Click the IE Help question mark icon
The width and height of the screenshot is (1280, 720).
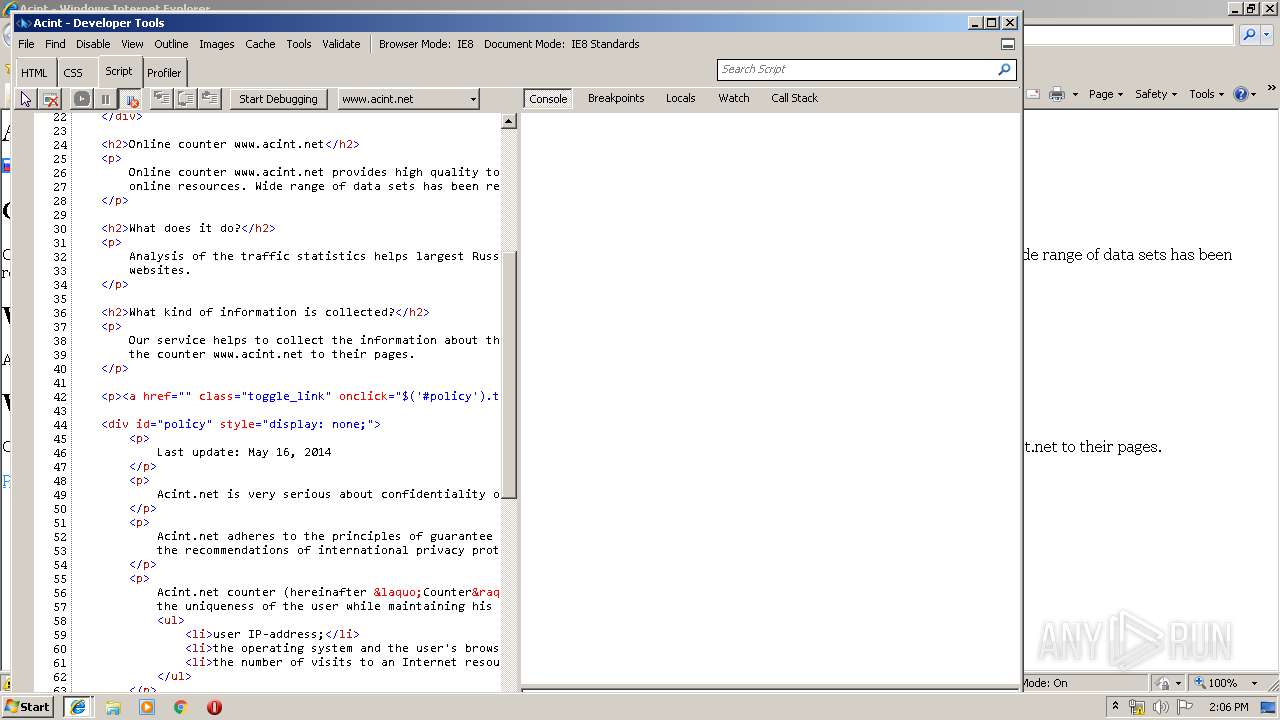(x=1241, y=94)
